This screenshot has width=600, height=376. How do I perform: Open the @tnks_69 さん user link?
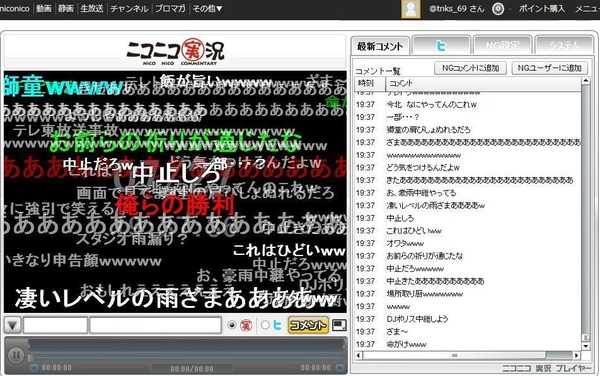tap(457, 9)
